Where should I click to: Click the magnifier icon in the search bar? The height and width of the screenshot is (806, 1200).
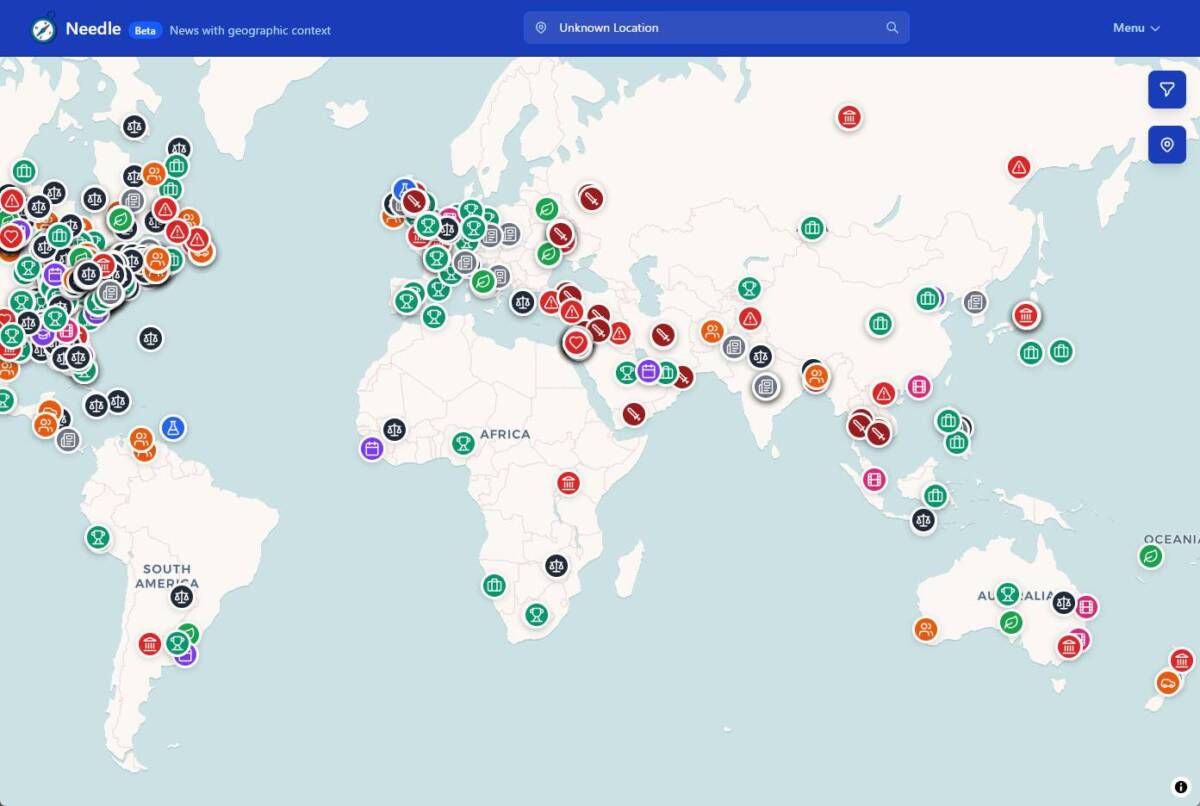click(x=892, y=28)
